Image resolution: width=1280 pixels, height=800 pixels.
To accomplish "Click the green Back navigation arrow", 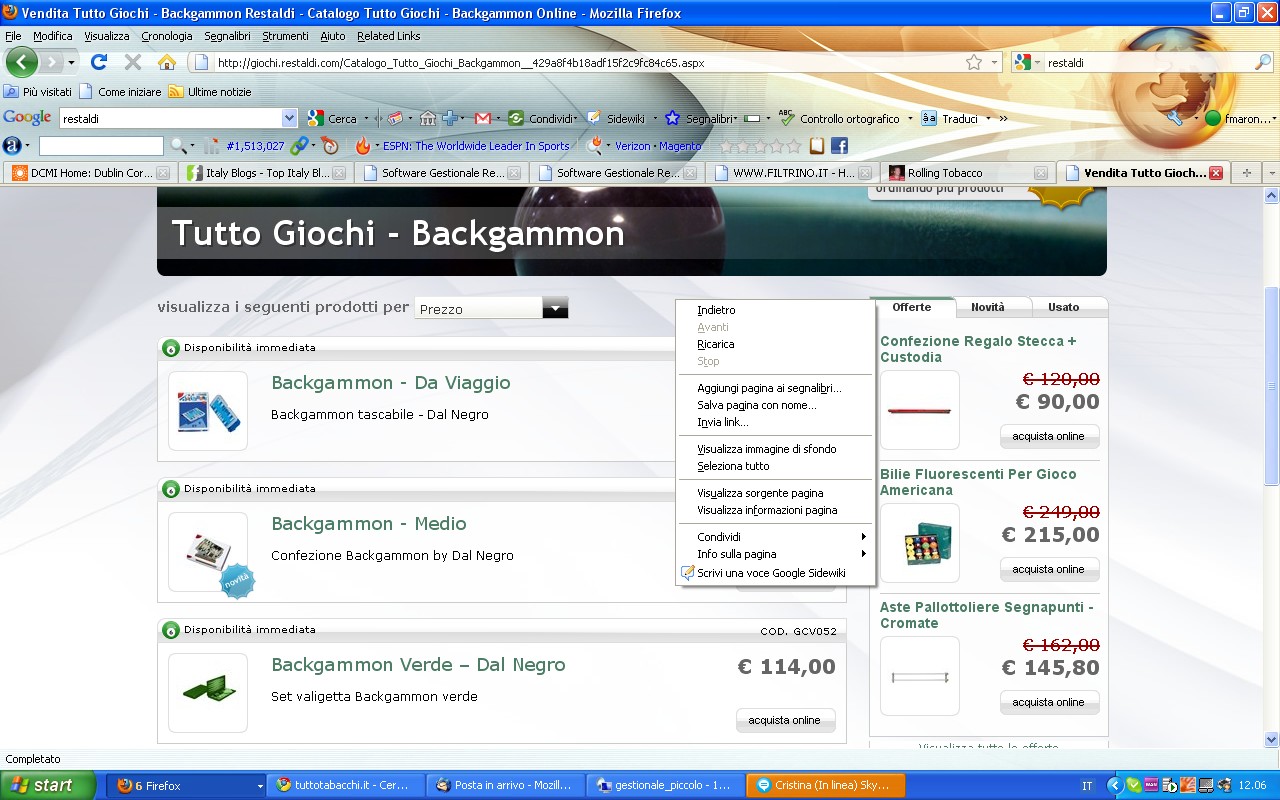I will (22, 62).
